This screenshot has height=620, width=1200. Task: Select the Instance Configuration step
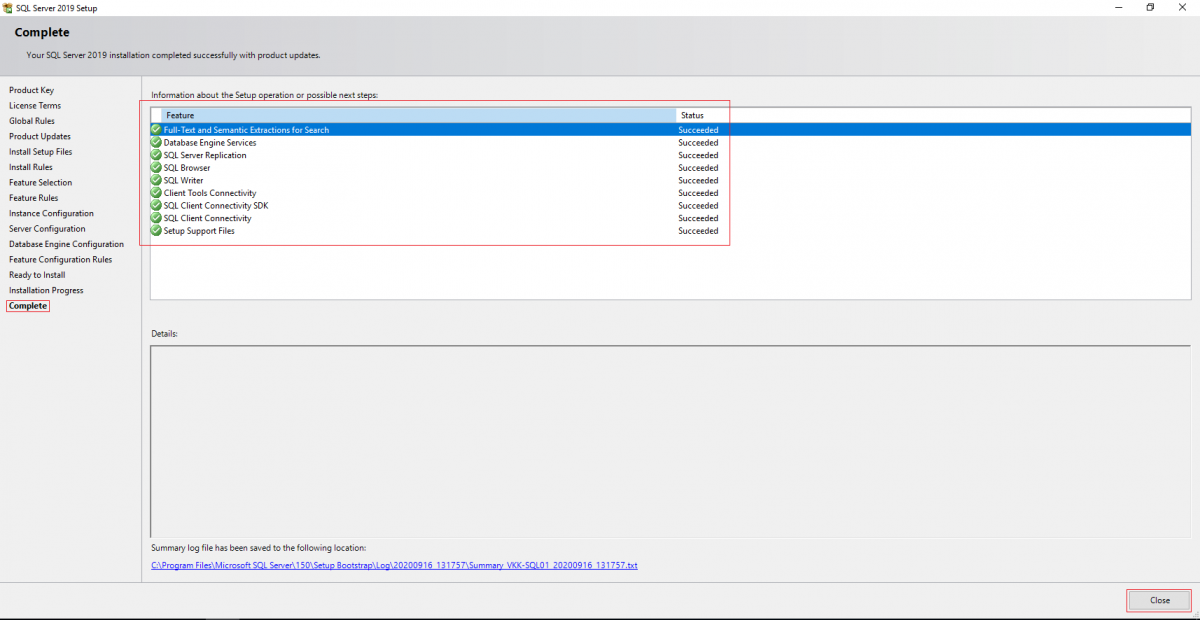pos(51,213)
